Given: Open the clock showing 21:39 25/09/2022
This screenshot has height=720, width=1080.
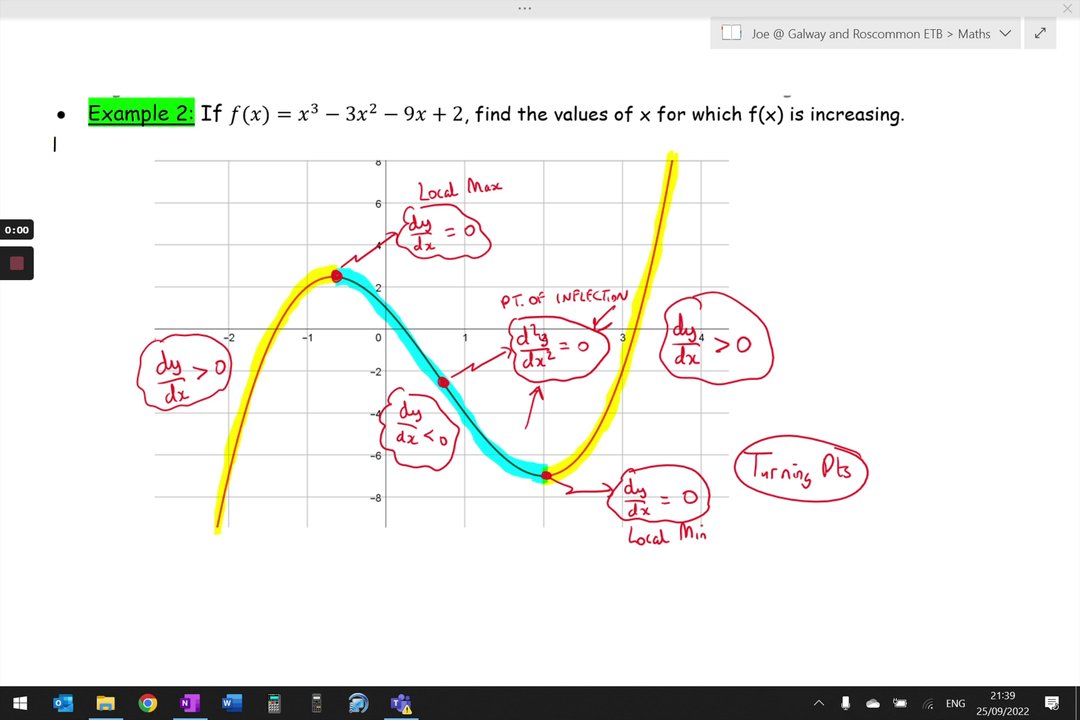Looking at the screenshot, I should [x=1002, y=703].
